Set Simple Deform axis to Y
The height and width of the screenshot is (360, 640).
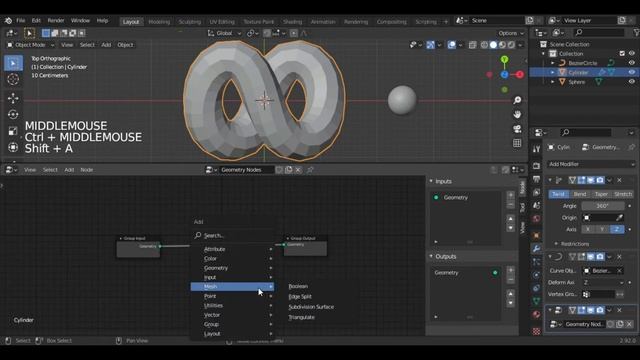602,229
